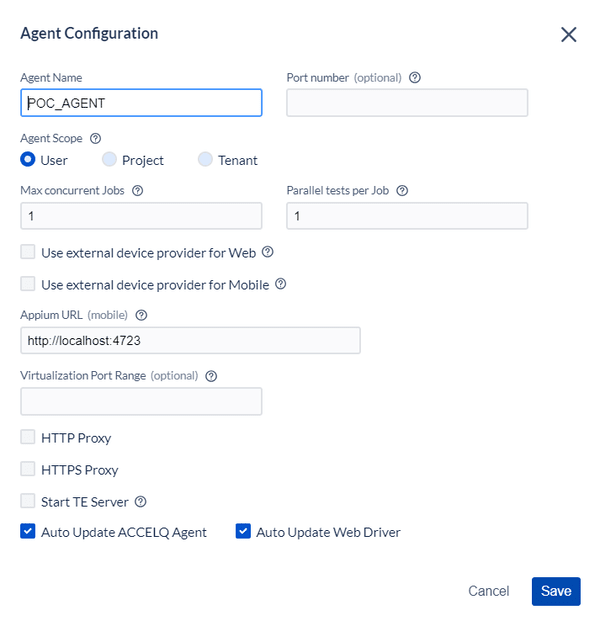Focus the Appium URL text field

(x=190, y=341)
